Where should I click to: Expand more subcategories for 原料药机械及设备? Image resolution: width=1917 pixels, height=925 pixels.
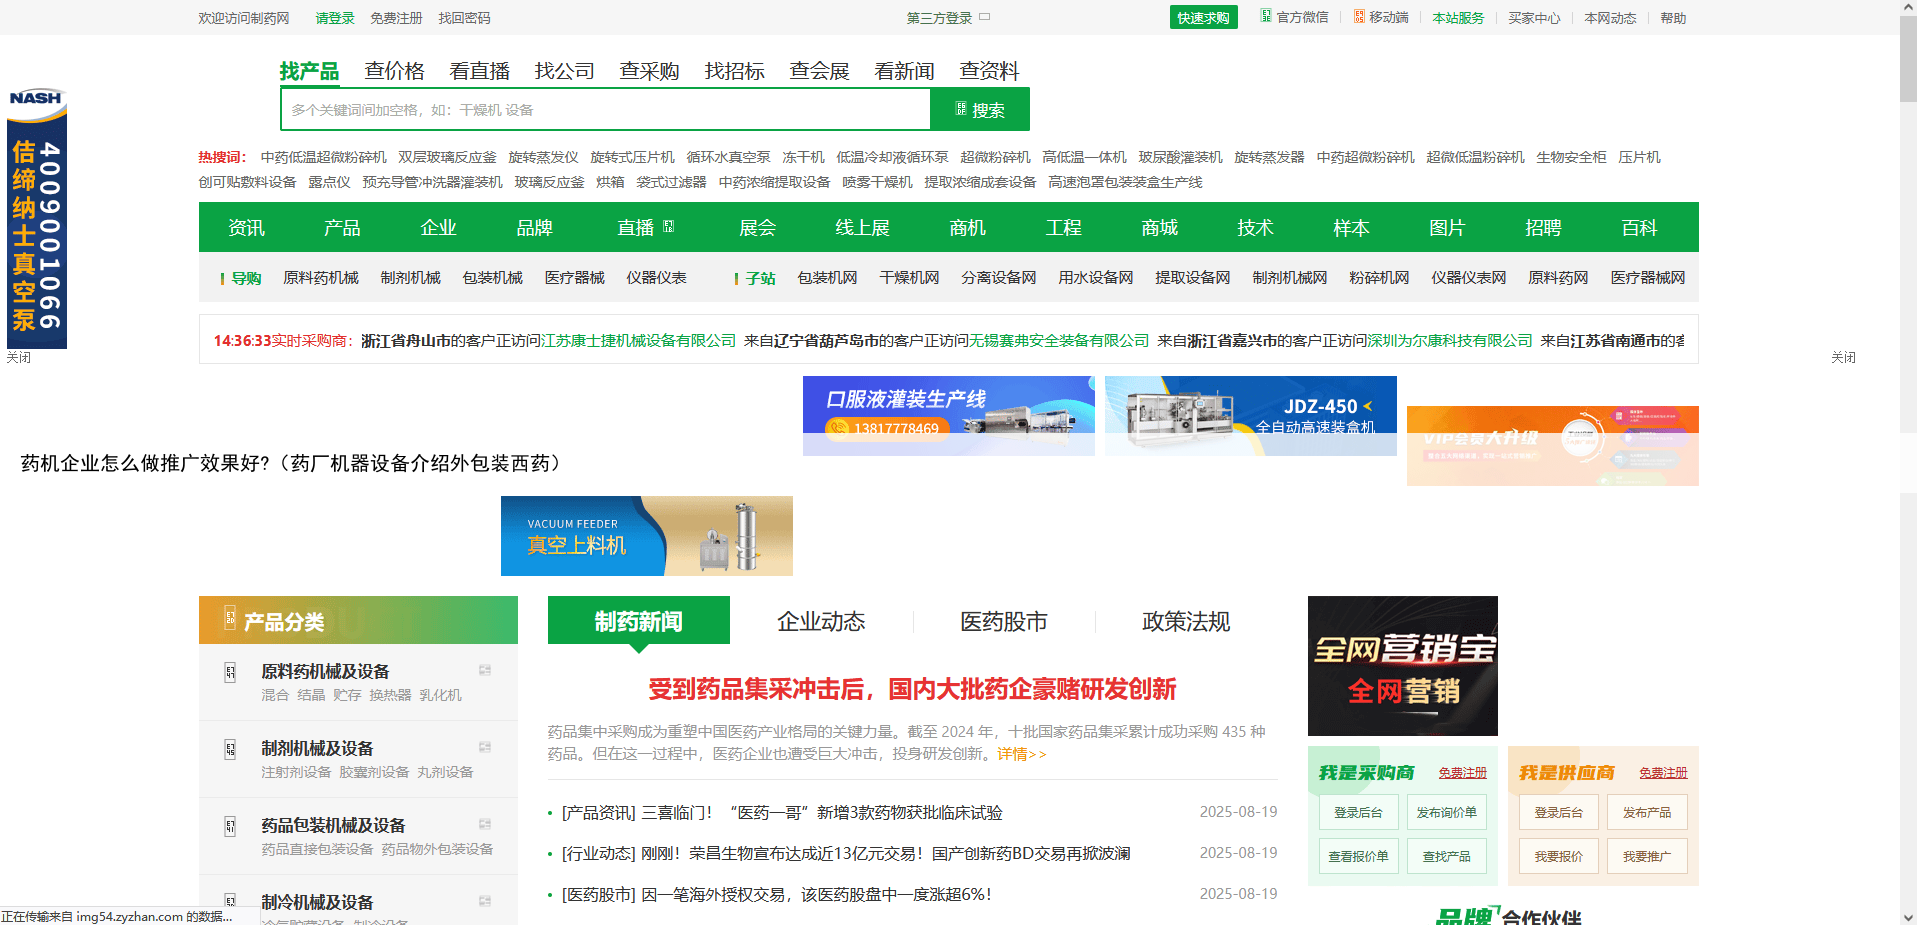485,671
